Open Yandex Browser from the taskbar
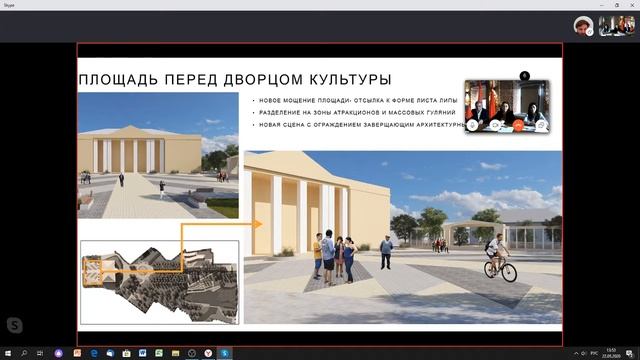The height and width of the screenshot is (360, 640). pos(208,353)
